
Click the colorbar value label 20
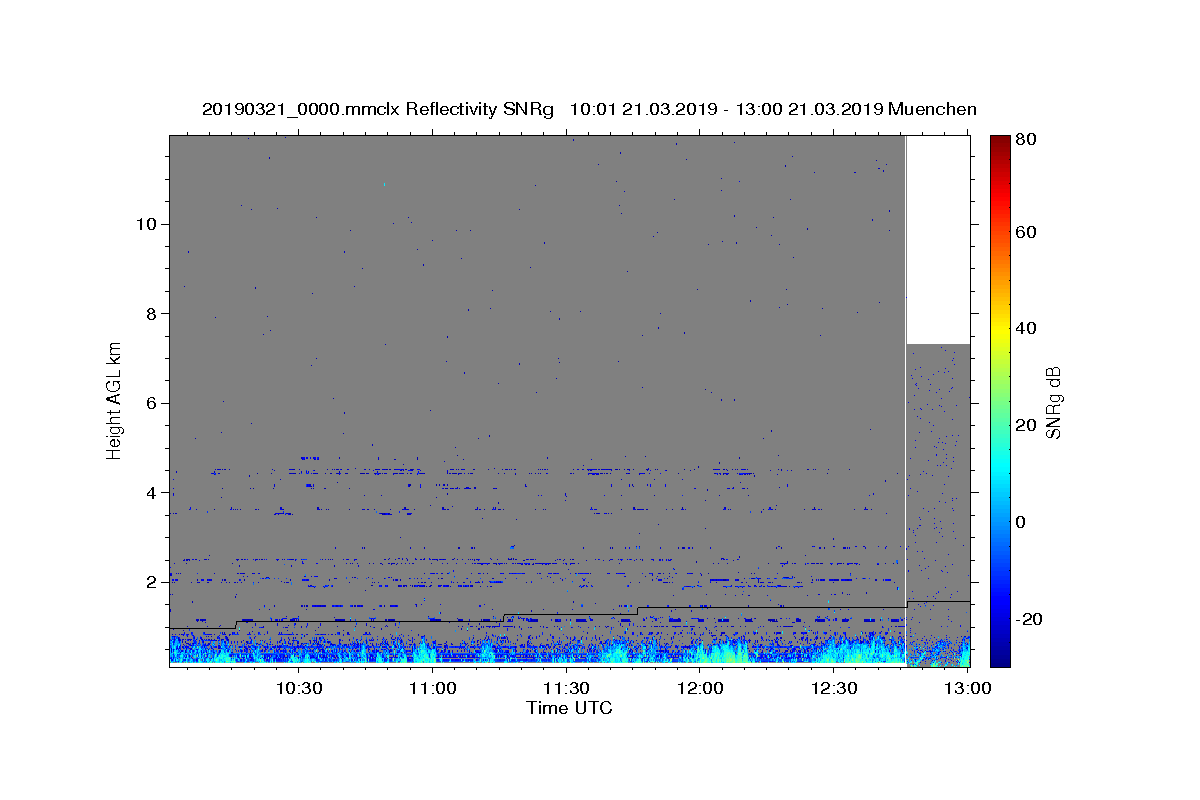click(1027, 425)
